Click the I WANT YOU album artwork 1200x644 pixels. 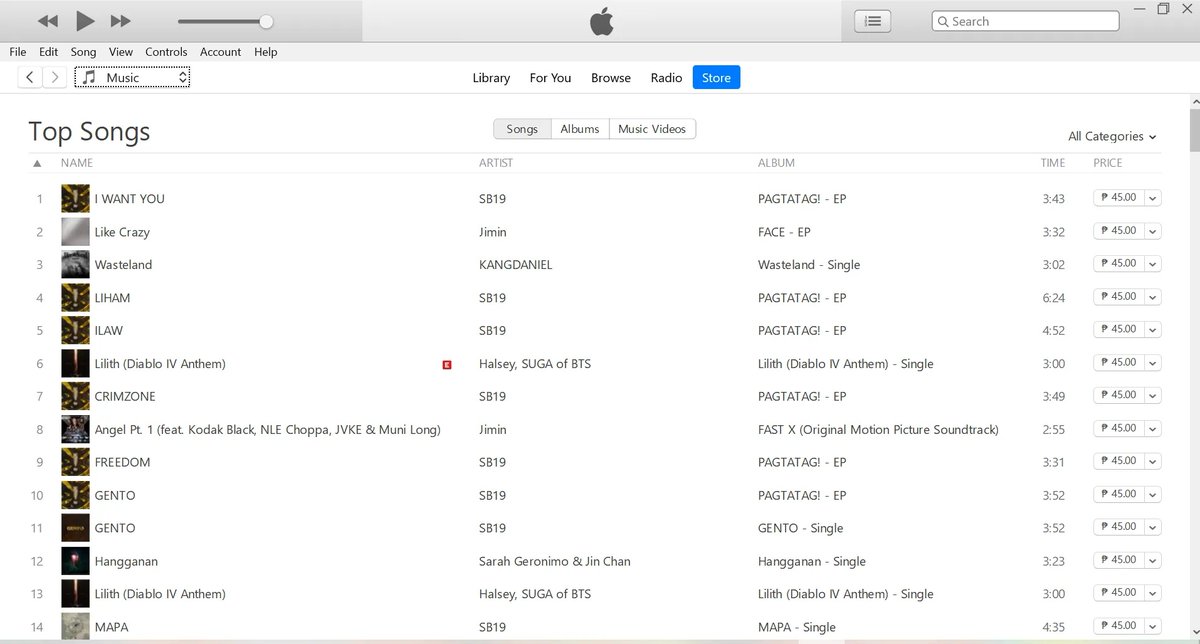click(75, 198)
